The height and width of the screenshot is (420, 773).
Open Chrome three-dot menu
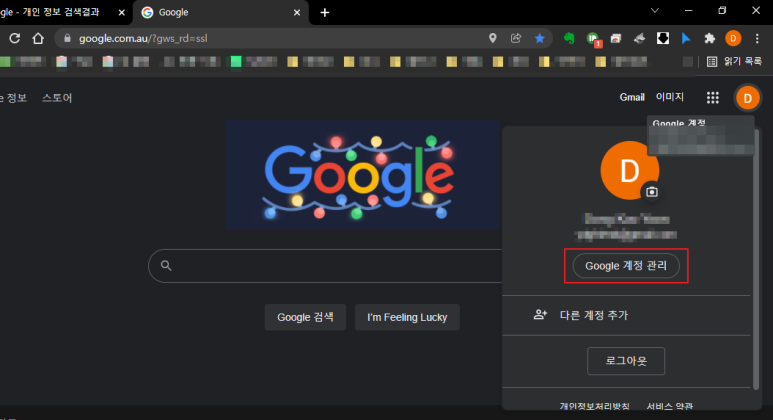(757, 38)
